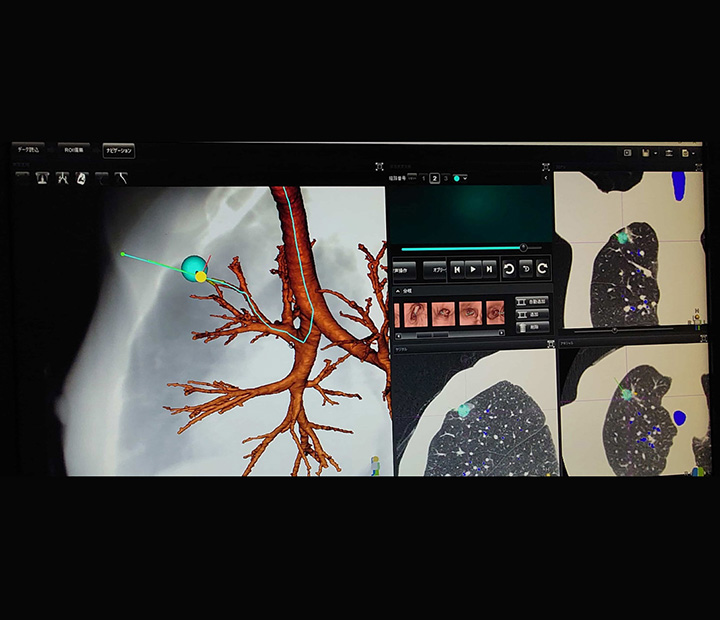Play the virtual bronchoscopy navigation

pyautogui.click(x=472, y=269)
